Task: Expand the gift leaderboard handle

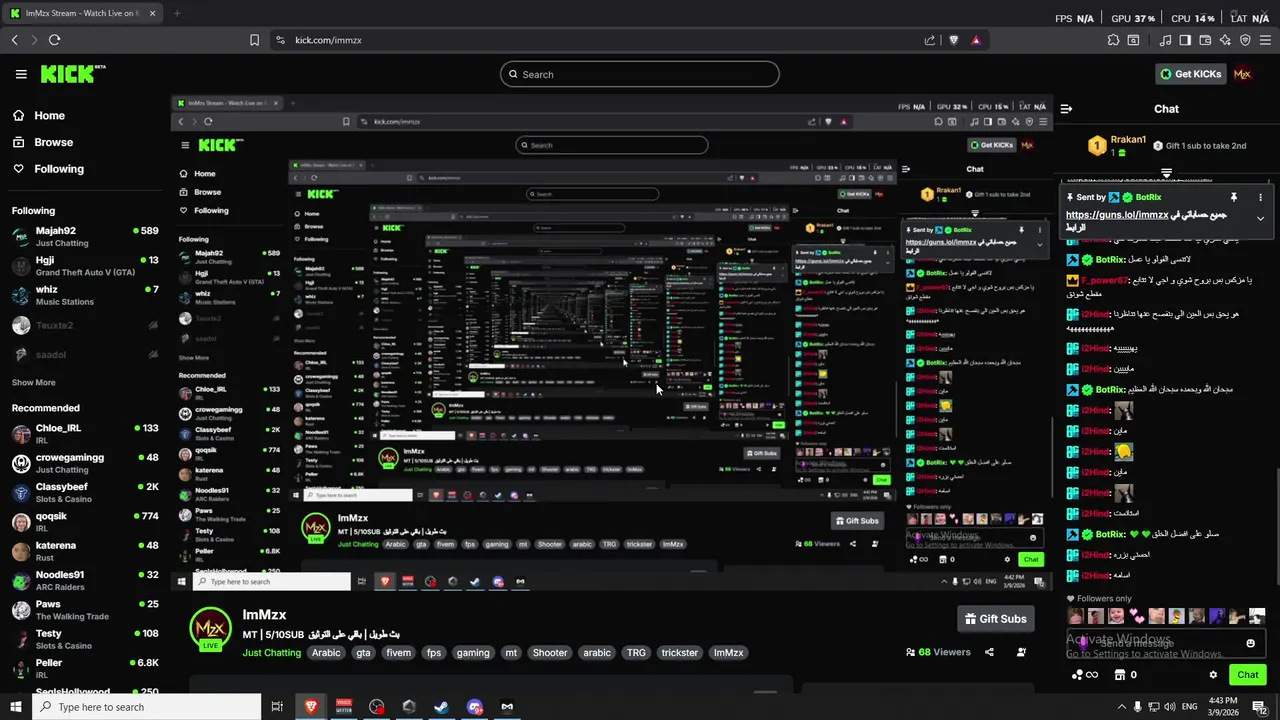Action: (x=1166, y=173)
